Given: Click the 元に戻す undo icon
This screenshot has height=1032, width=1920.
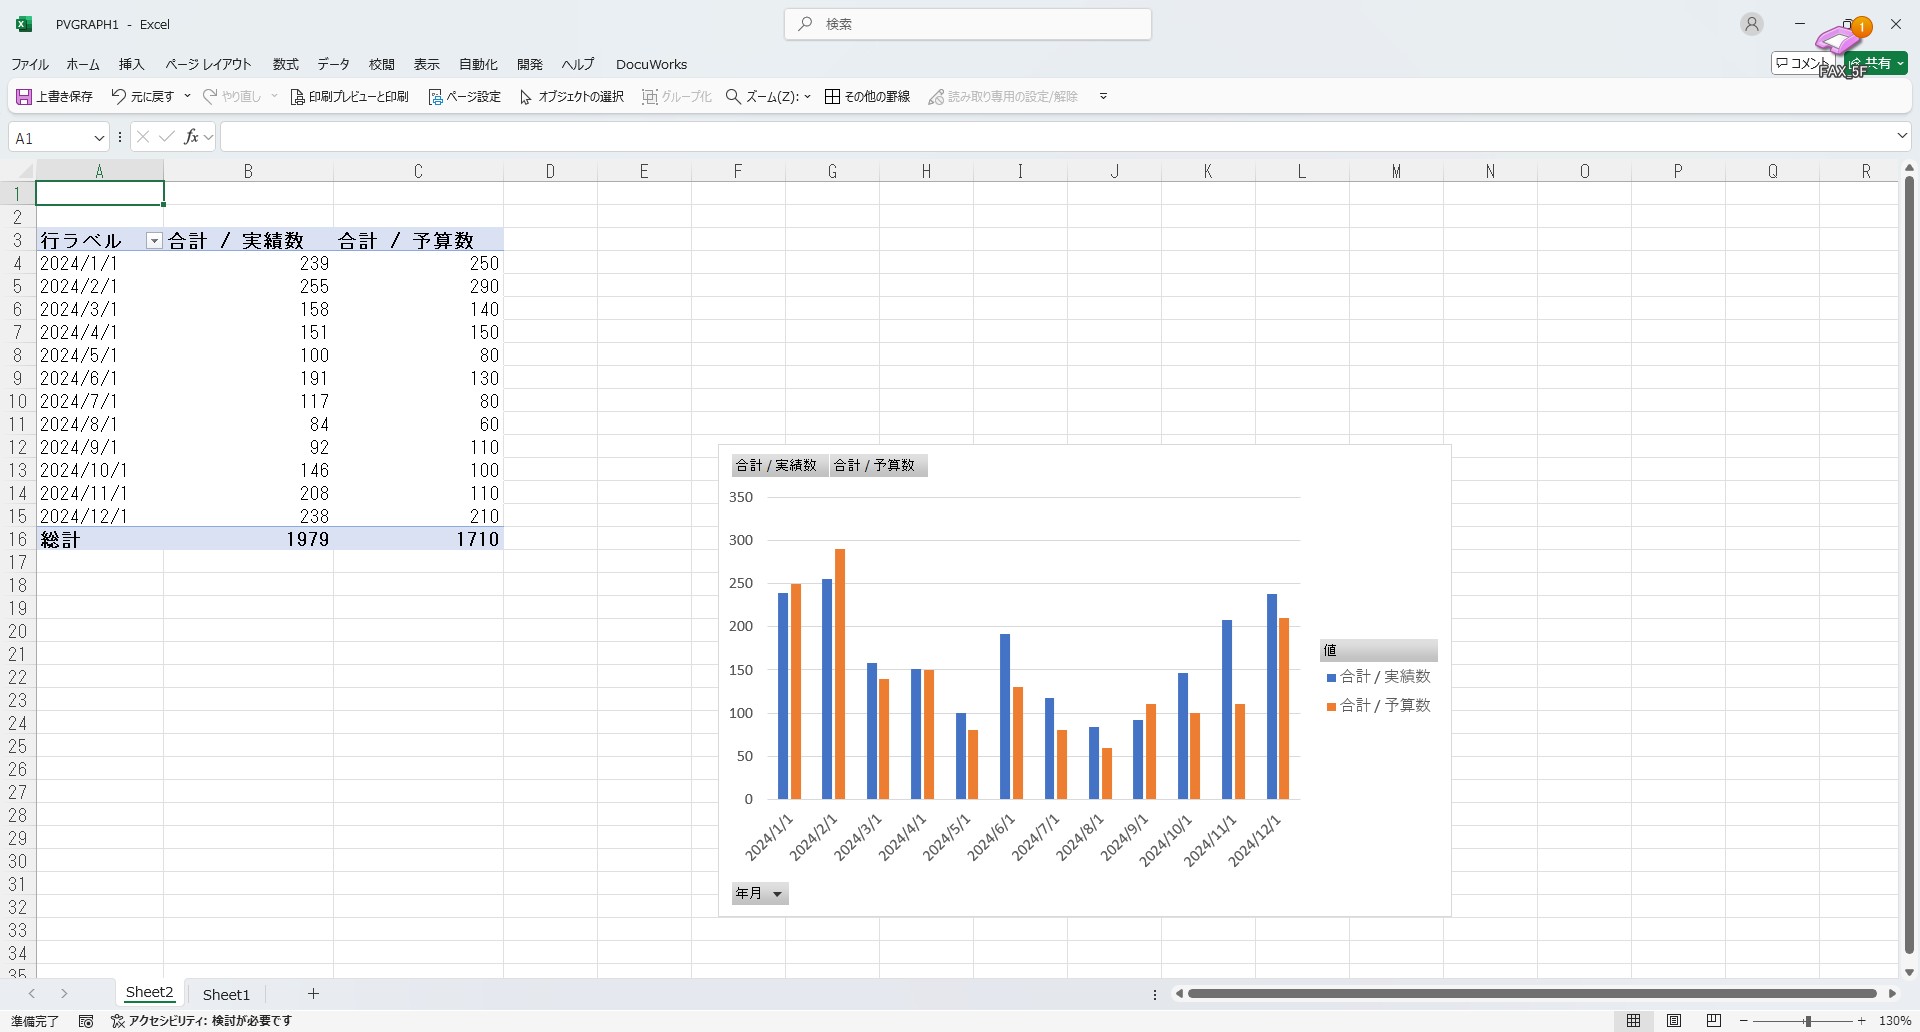Looking at the screenshot, I should coord(119,97).
